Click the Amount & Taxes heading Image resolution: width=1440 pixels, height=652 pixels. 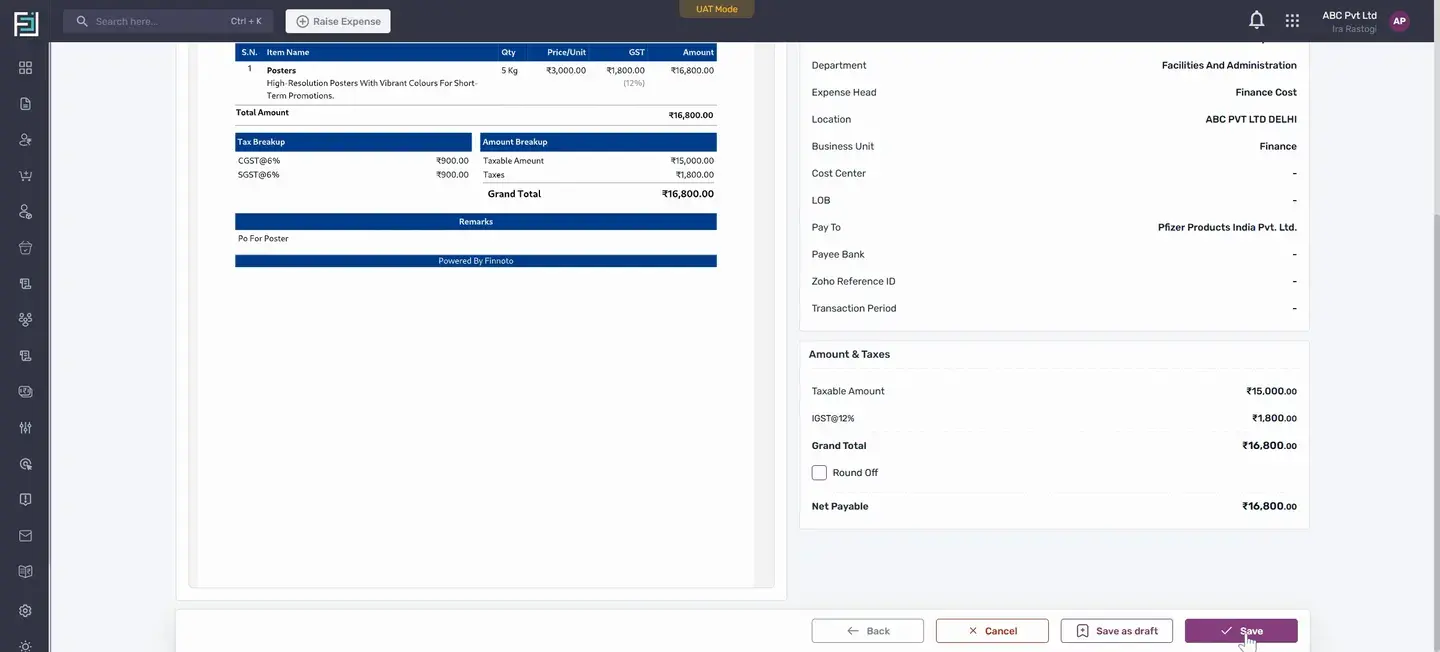click(x=849, y=354)
